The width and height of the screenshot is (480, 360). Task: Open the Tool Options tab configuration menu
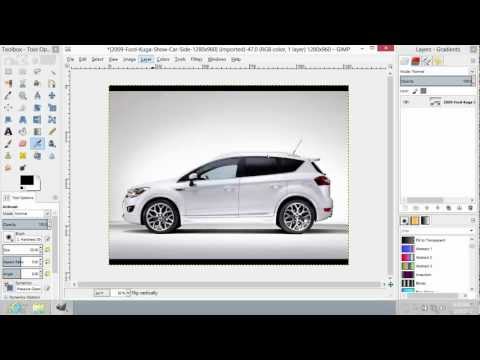[x=55, y=198]
